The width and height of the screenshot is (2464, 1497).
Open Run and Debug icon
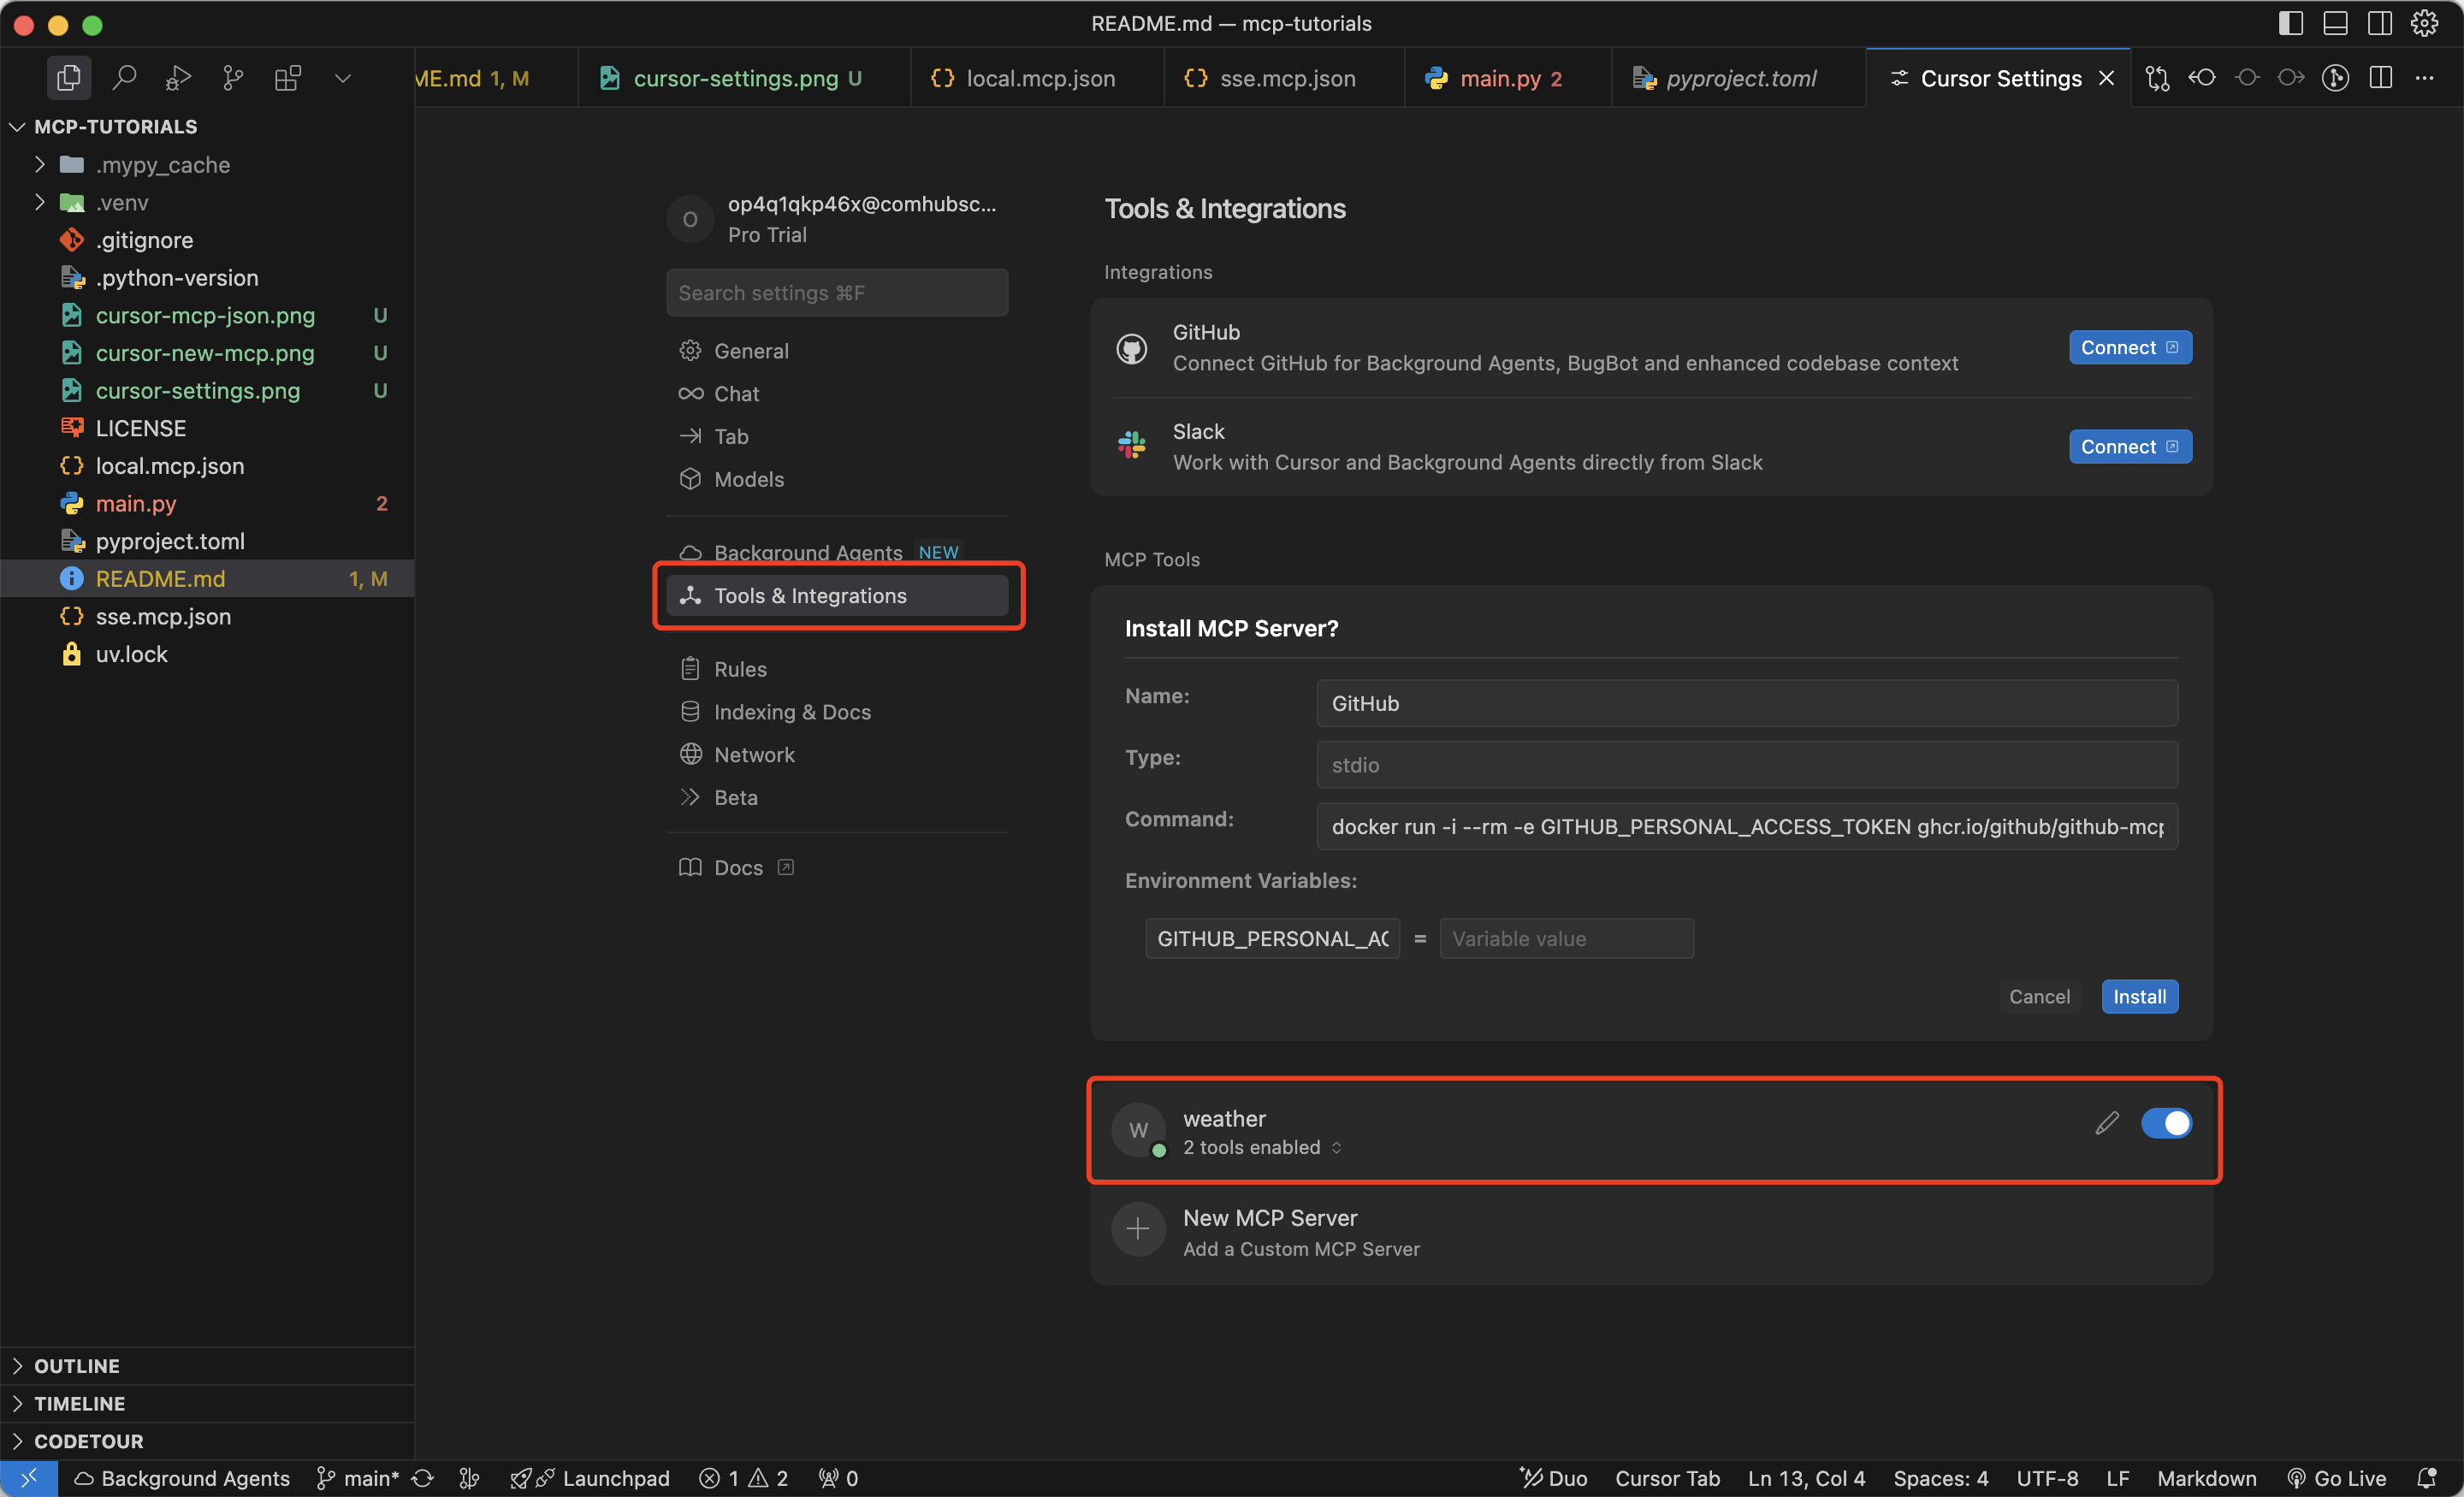point(178,78)
